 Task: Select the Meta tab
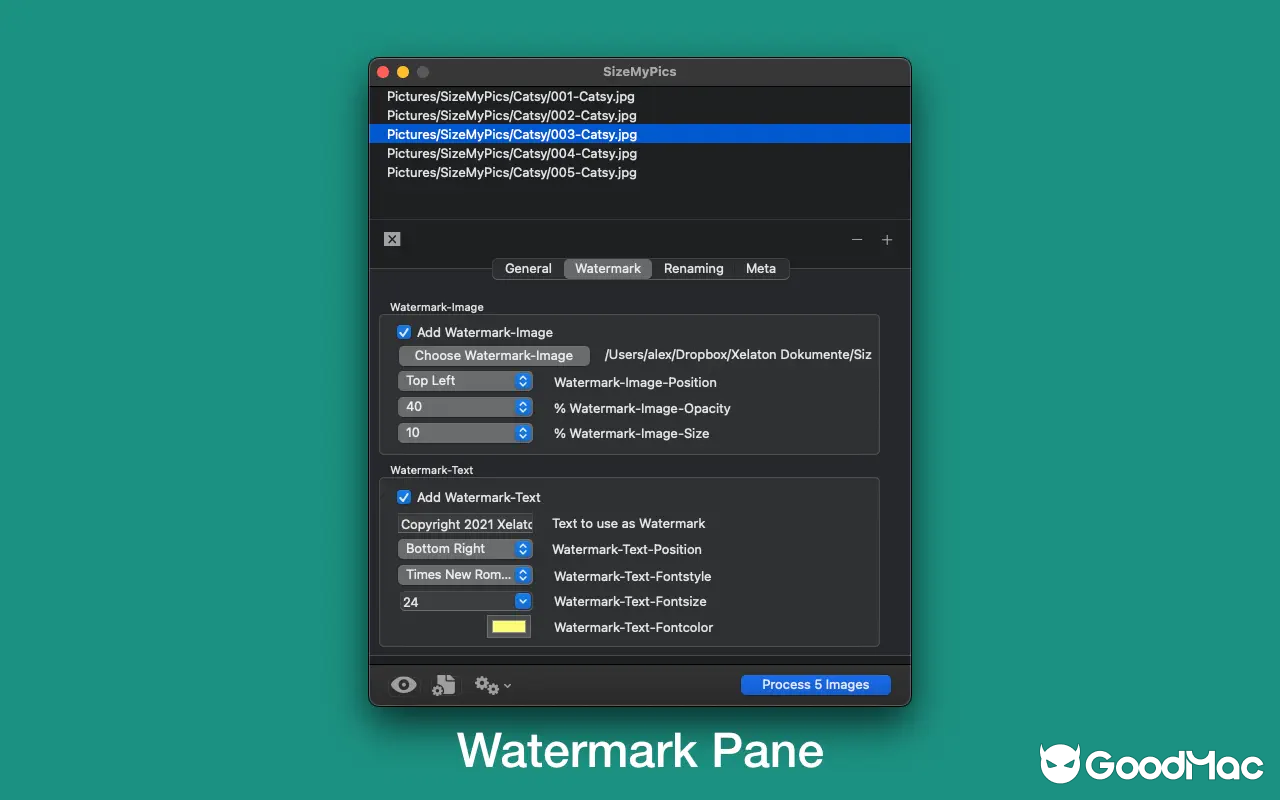(760, 268)
